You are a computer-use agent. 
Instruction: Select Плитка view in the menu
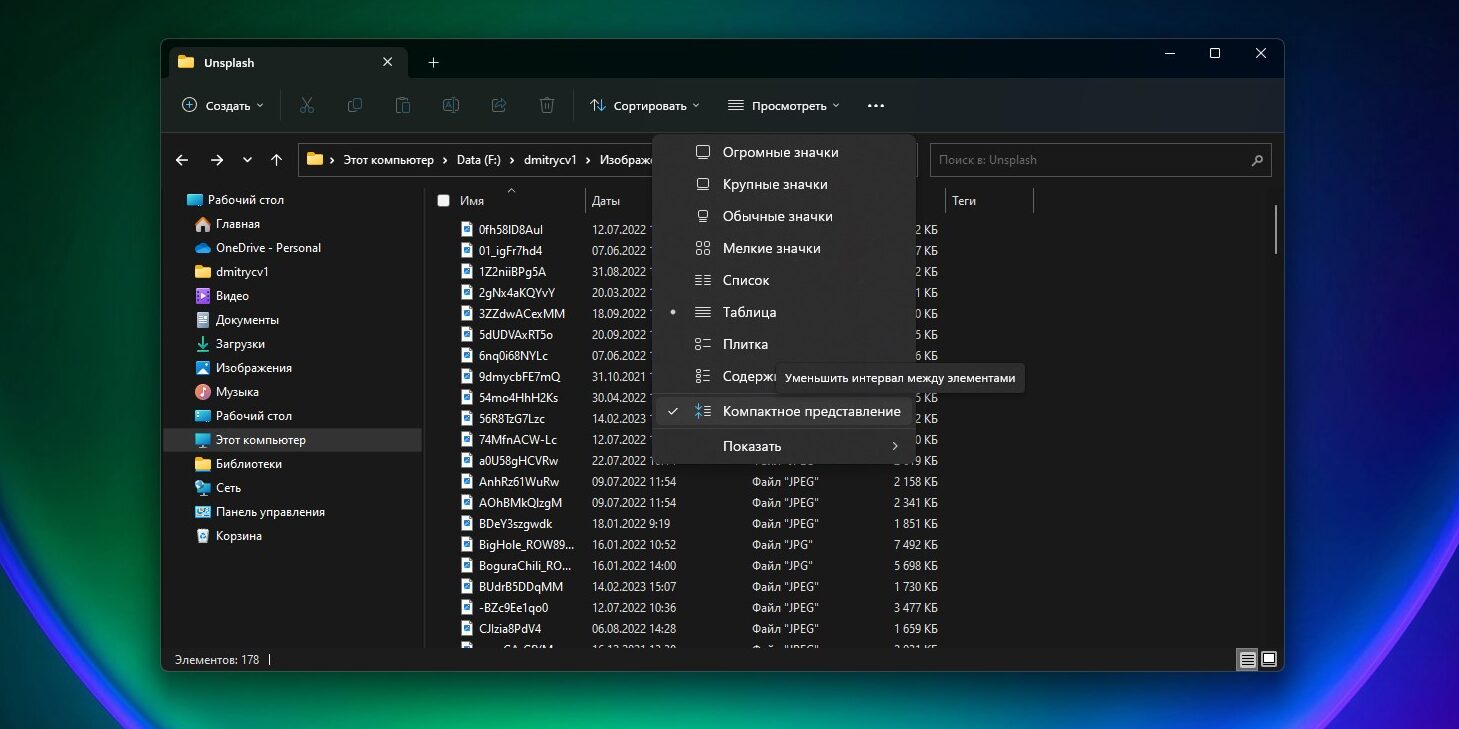click(x=745, y=344)
